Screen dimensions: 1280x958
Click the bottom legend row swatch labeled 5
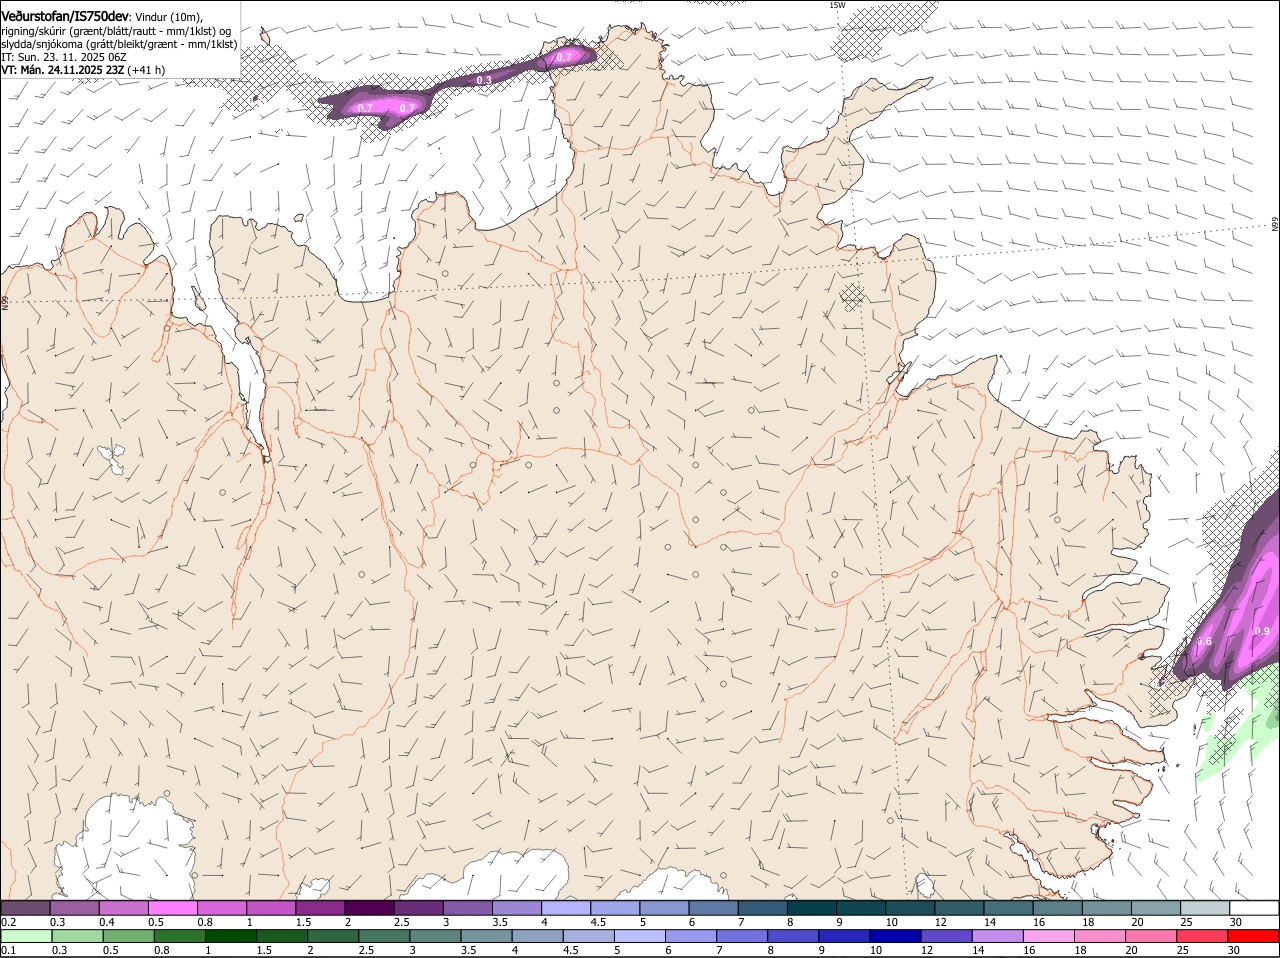pos(638,936)
